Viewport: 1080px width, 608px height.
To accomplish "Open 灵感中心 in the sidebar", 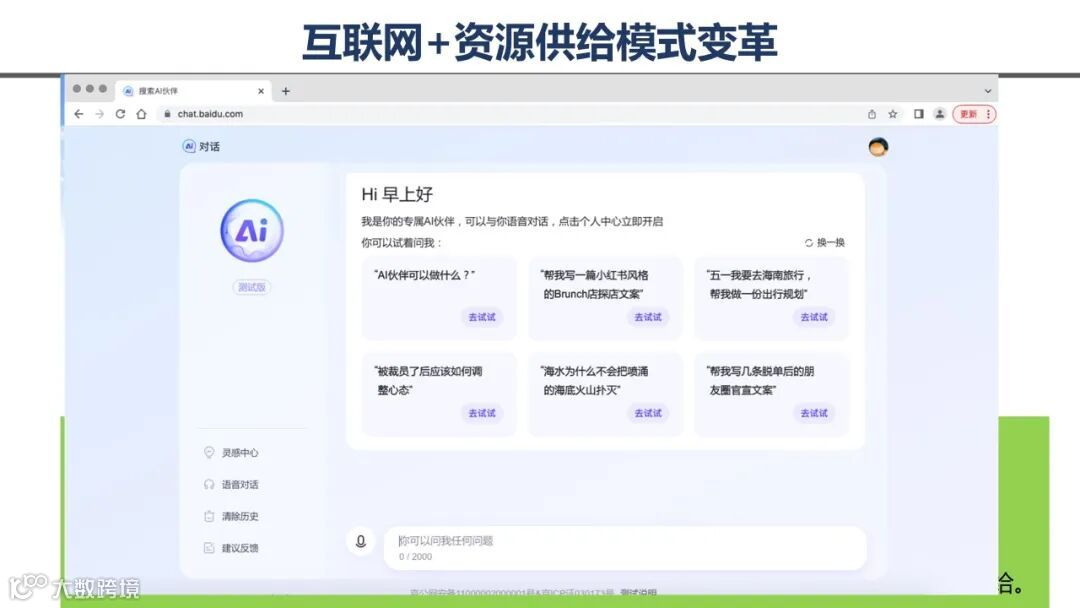I will click(x=231, y=452).
